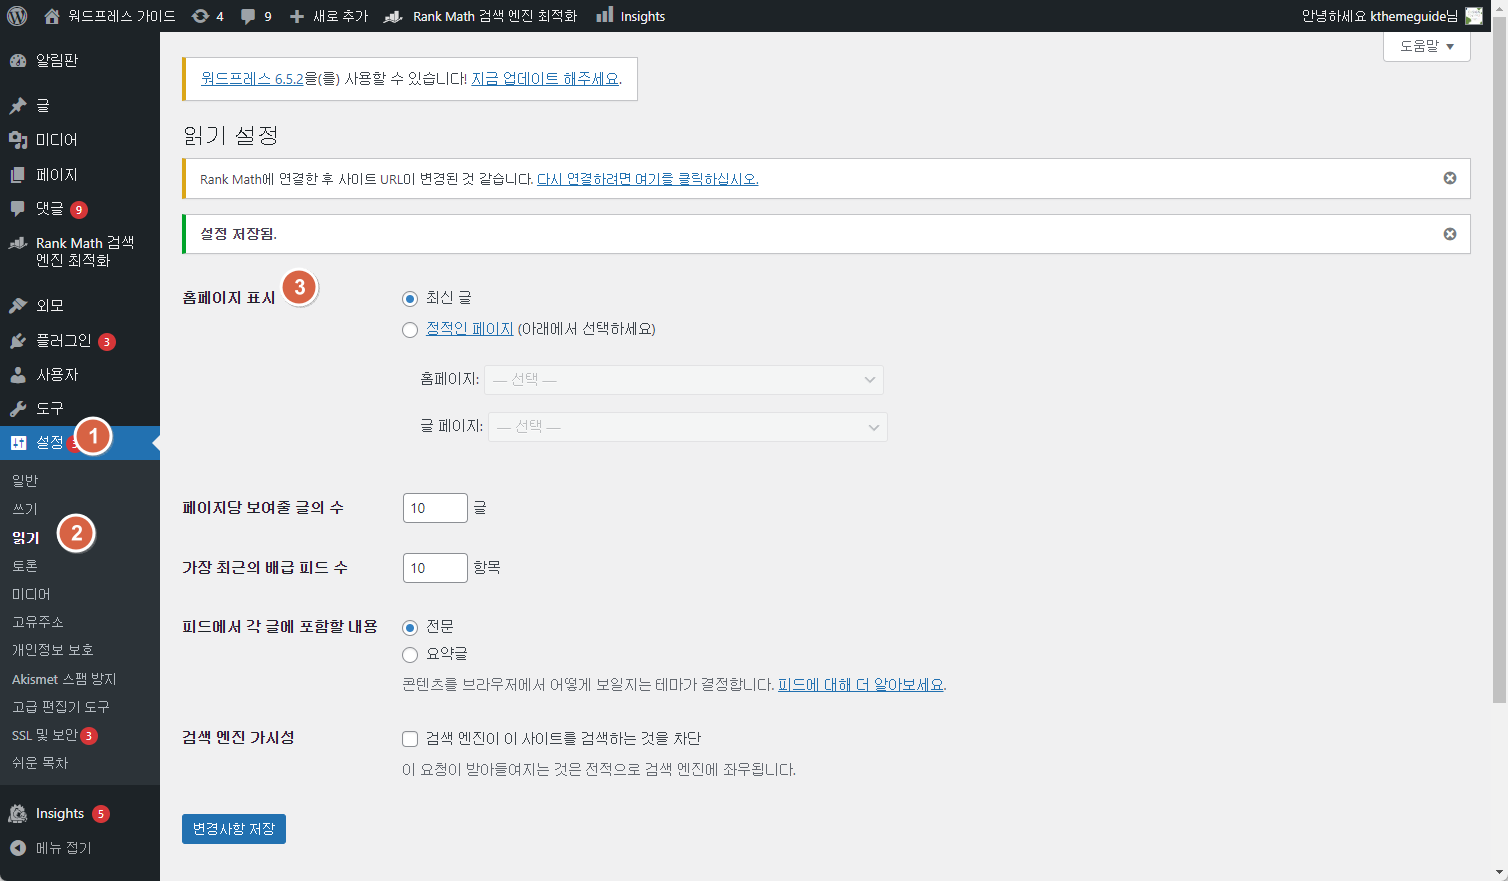
Task: Dismiss the 설정 저장됨 notice
Action: (x=1450, y=234)
